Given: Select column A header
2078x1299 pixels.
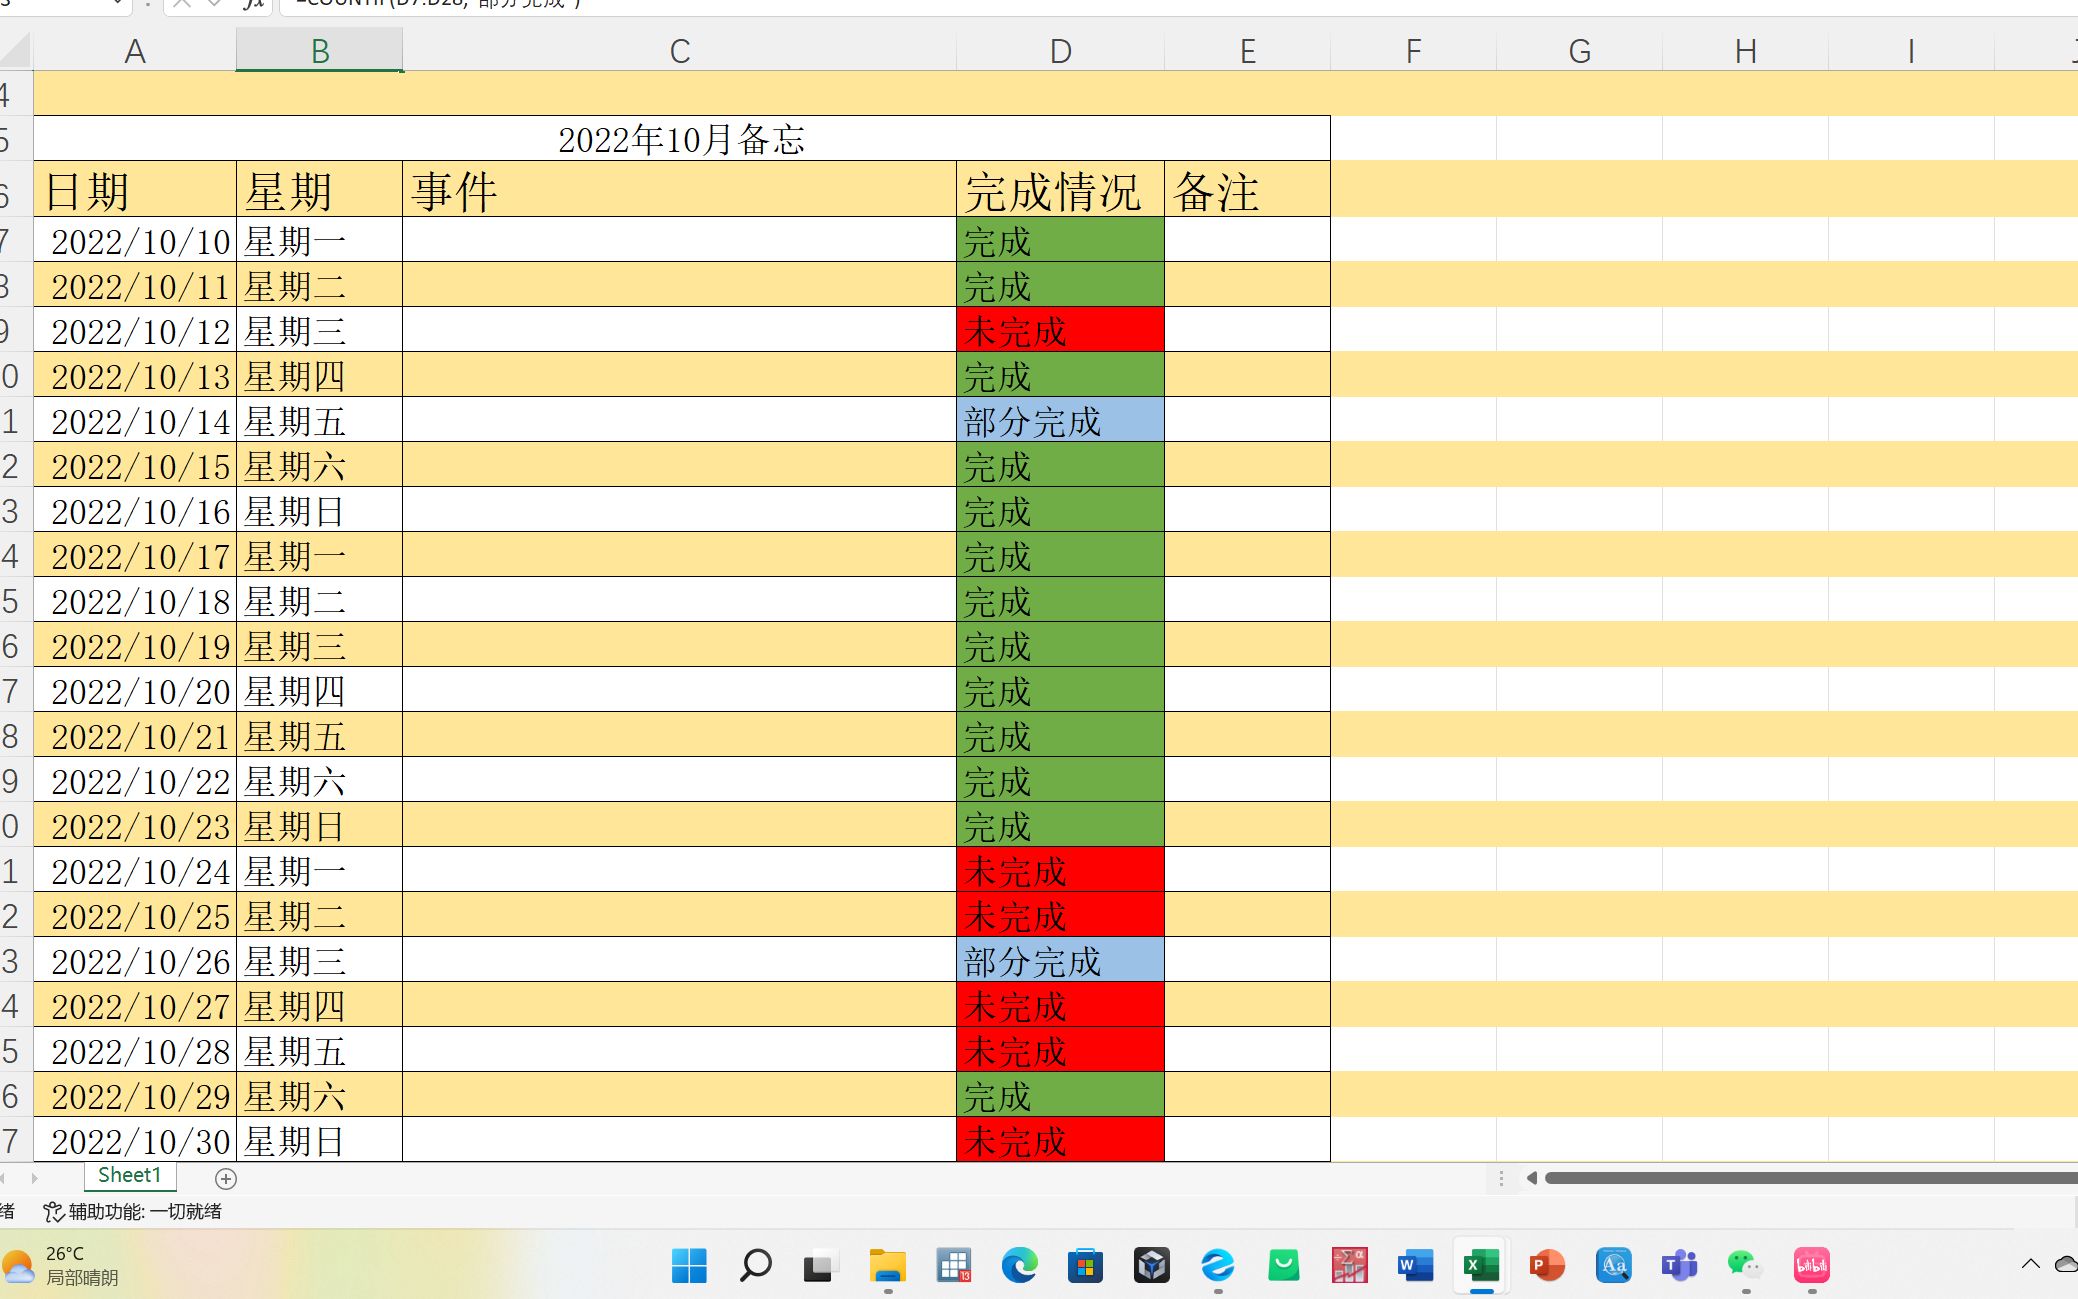Looking at the screenshot, I should [135, 51].
